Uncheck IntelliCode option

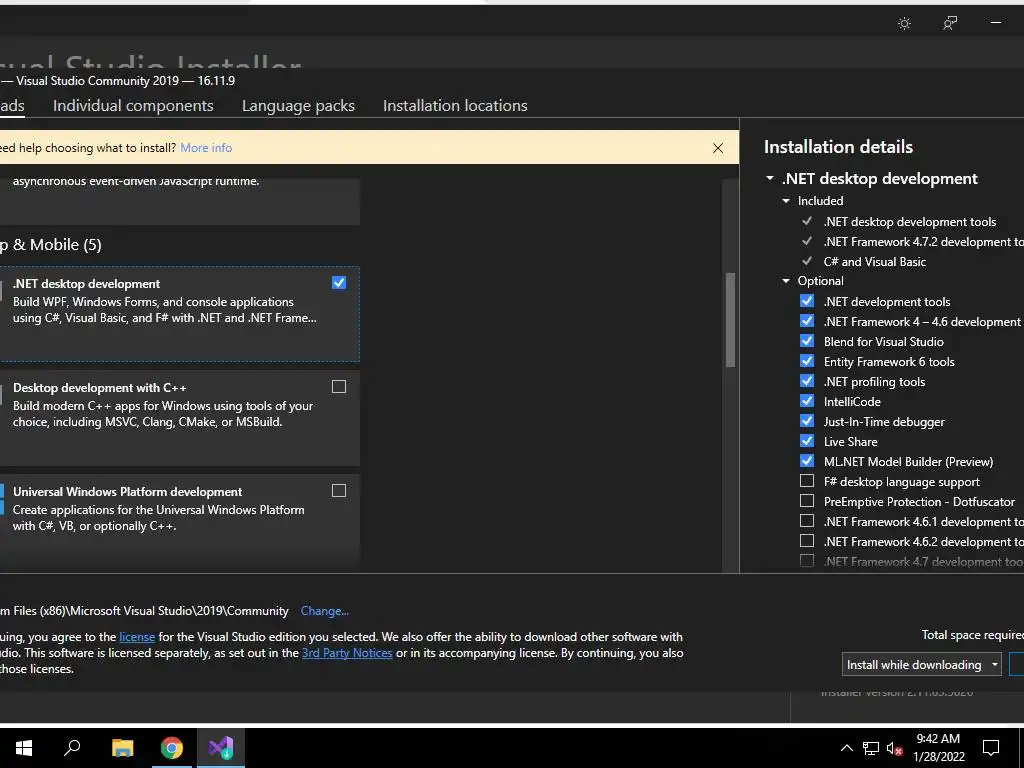click(807, 401)
